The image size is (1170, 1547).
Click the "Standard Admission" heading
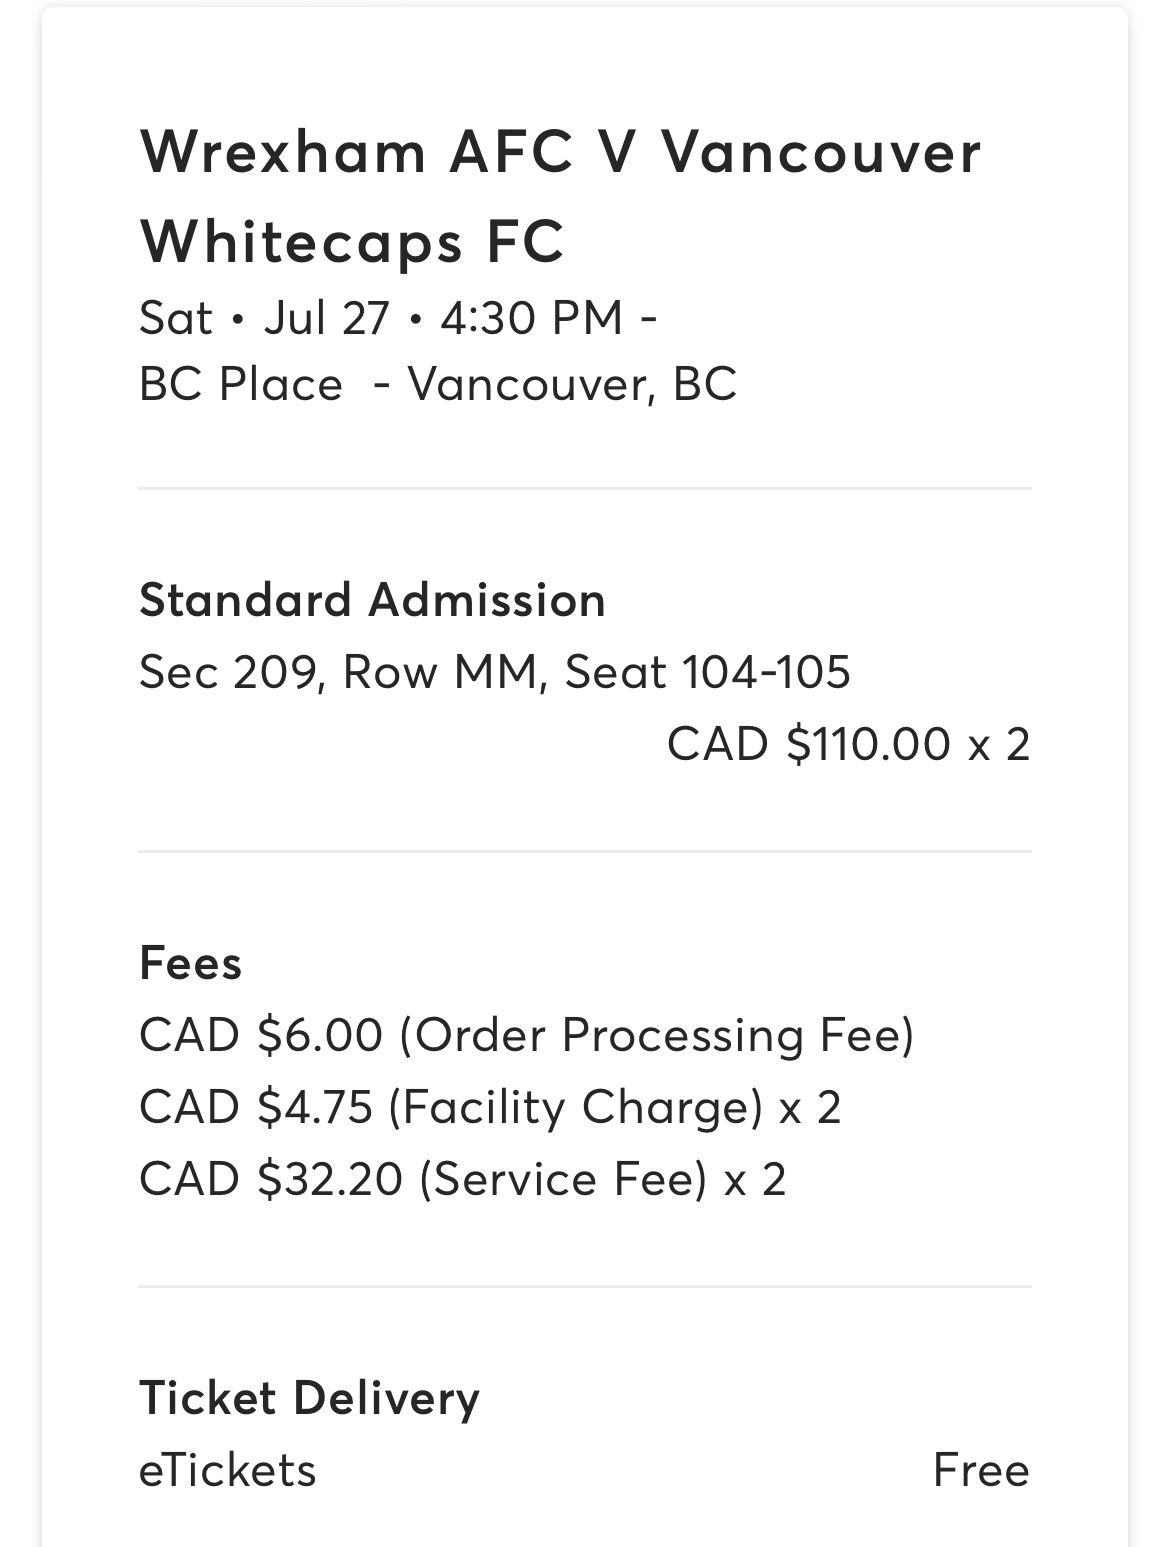(372, 600)
